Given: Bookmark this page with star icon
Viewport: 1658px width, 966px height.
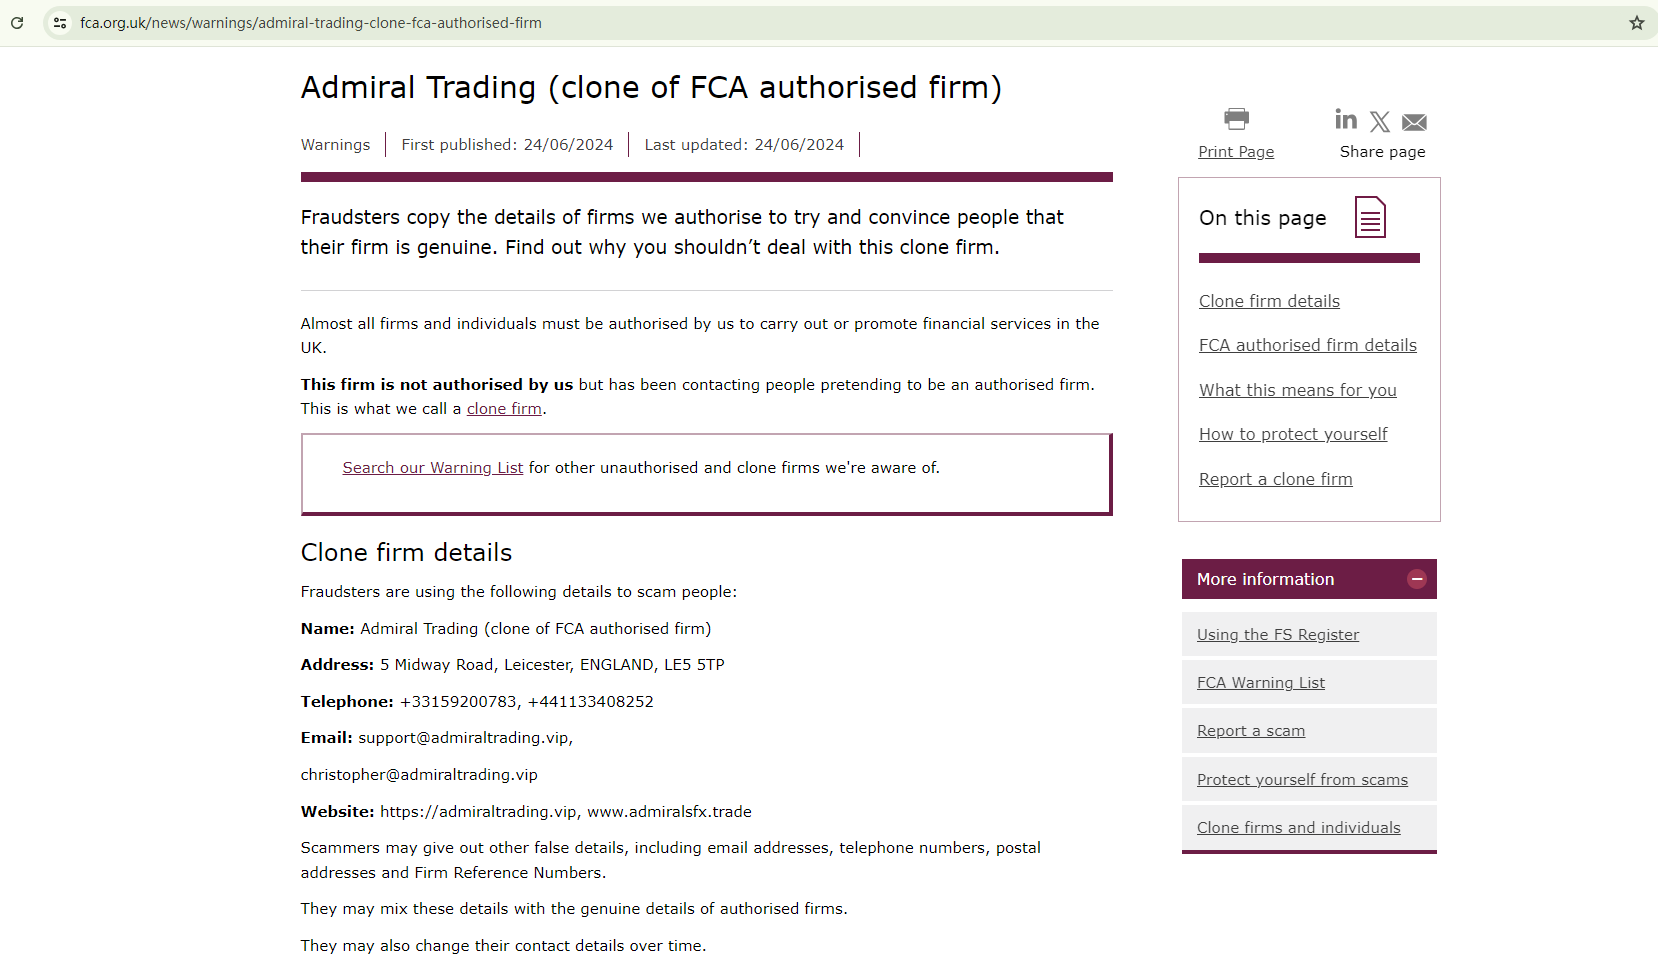Looking at the screenshot, I should (1636, 23).
